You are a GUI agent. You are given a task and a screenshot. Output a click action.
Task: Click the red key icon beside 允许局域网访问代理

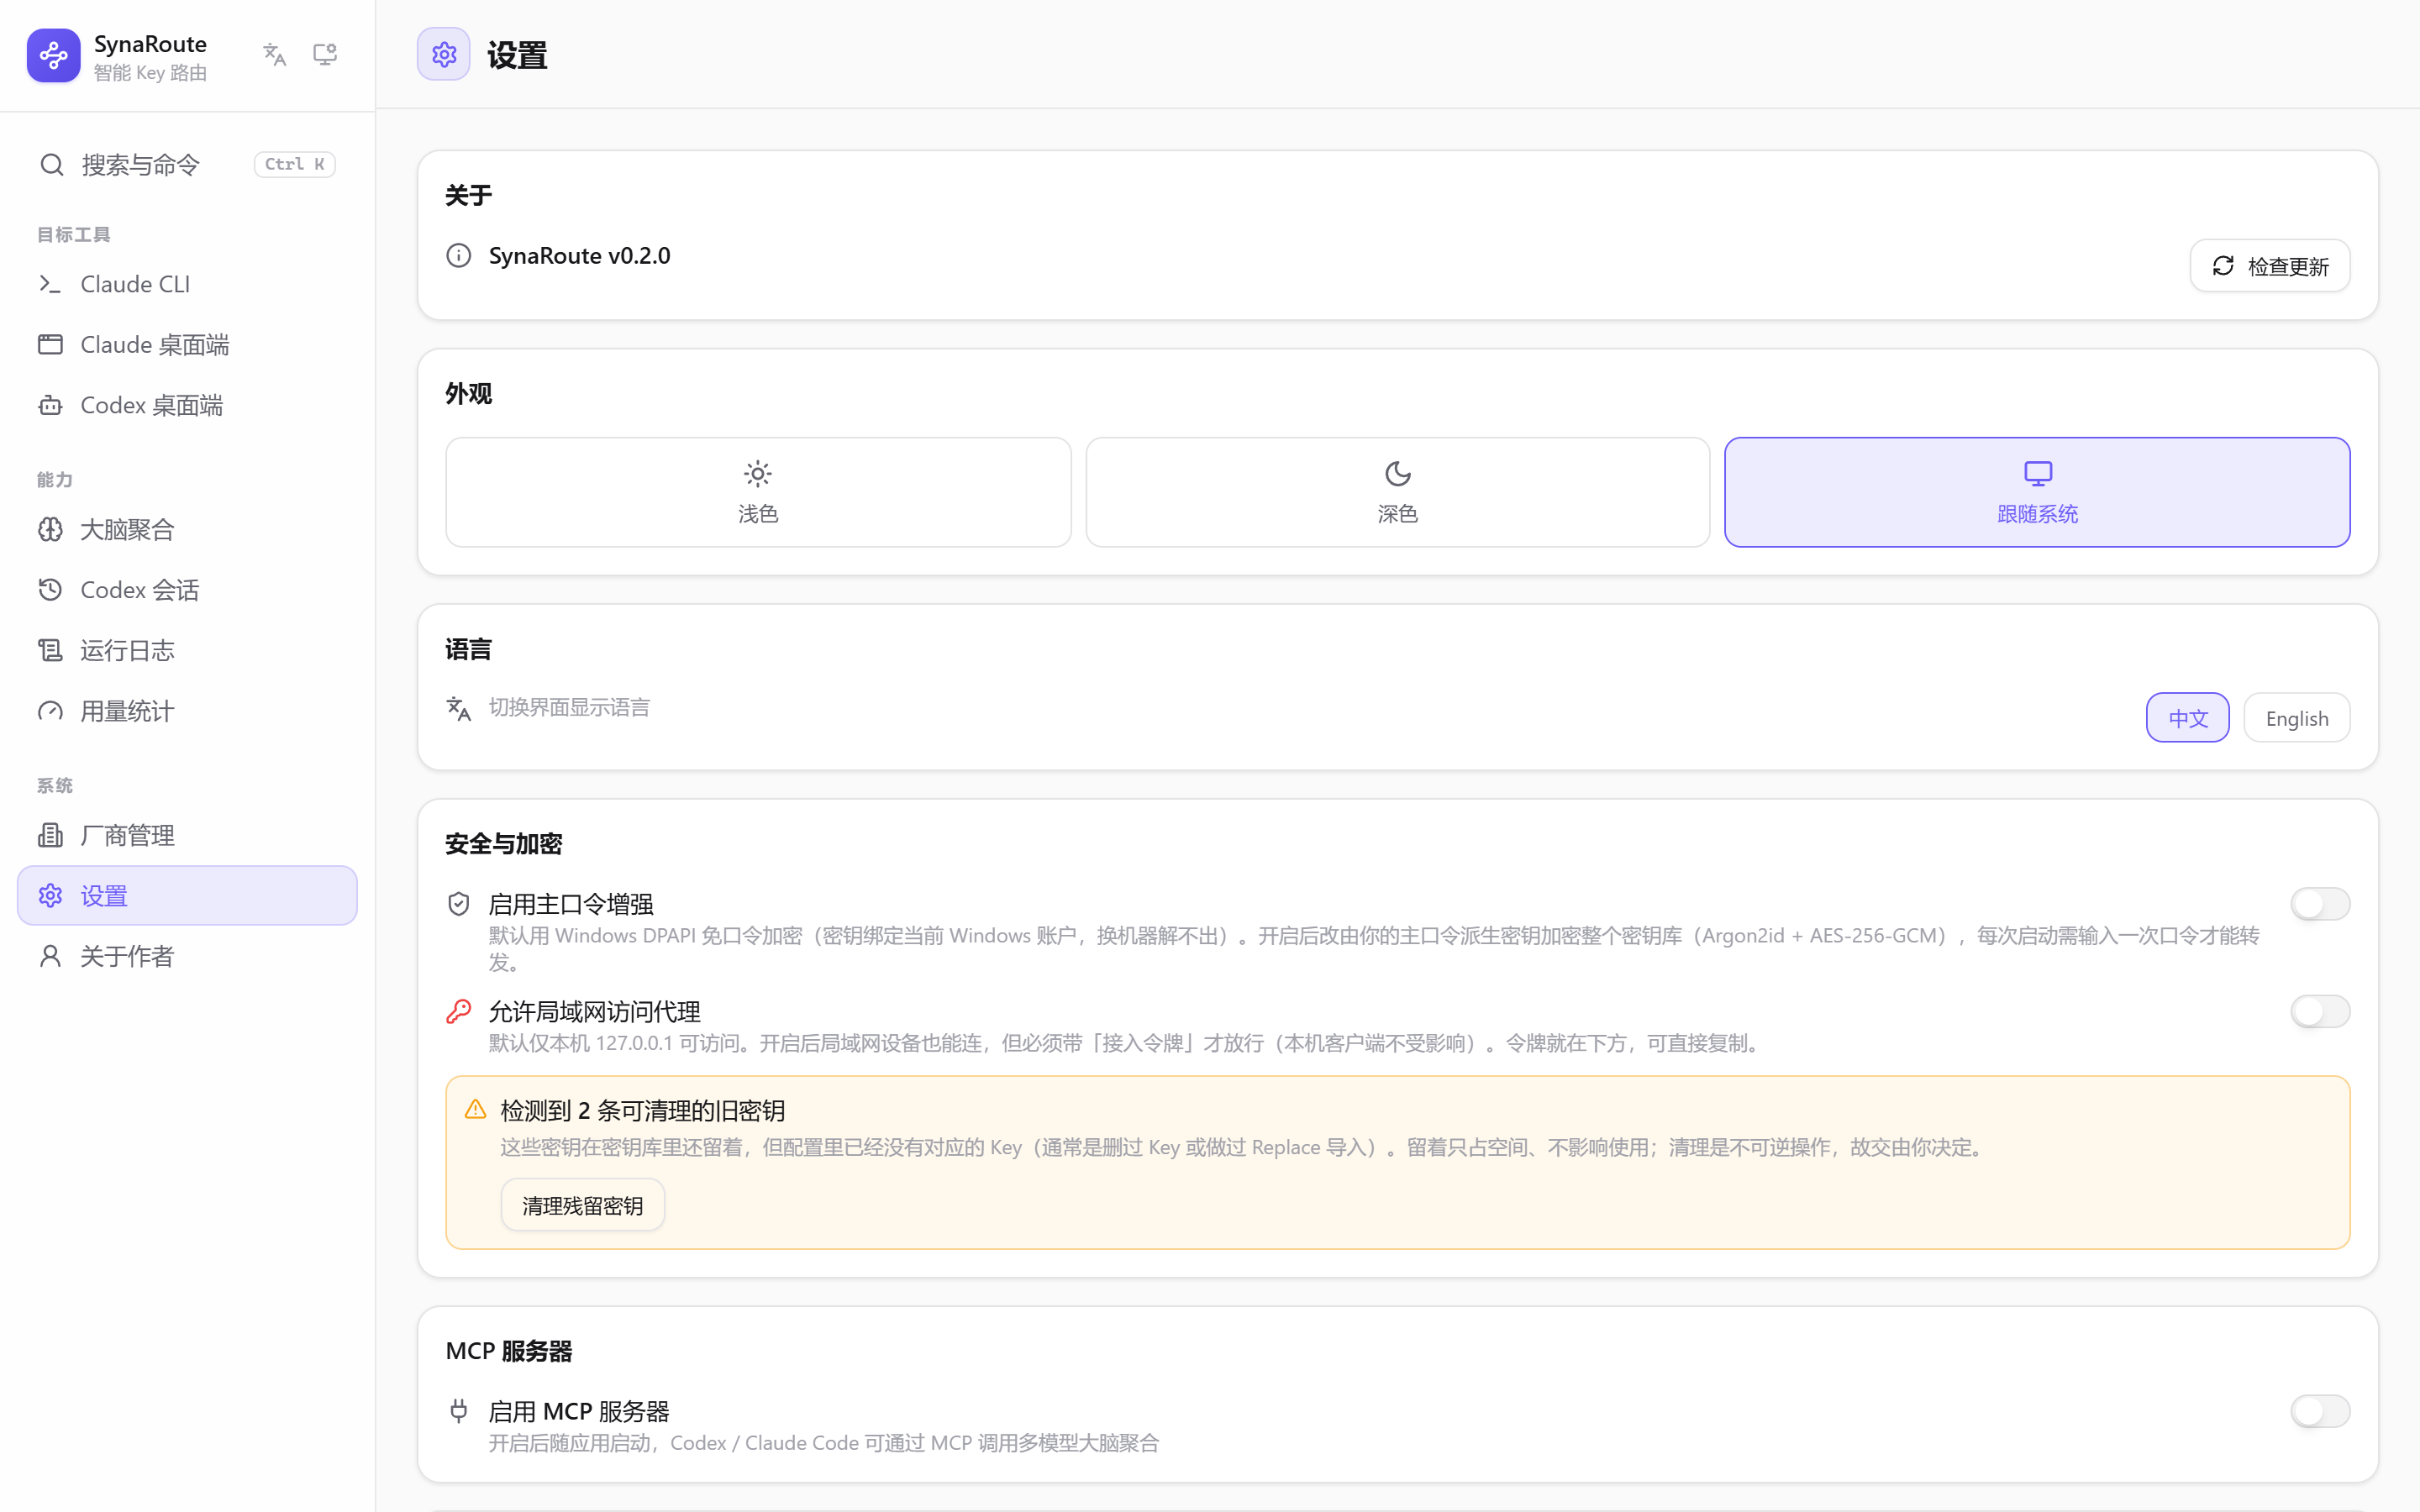[459, 1011]
